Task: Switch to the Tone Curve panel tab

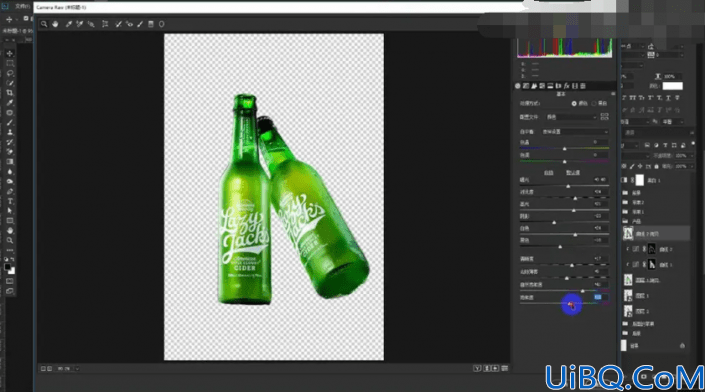Action: click(526, 86)
